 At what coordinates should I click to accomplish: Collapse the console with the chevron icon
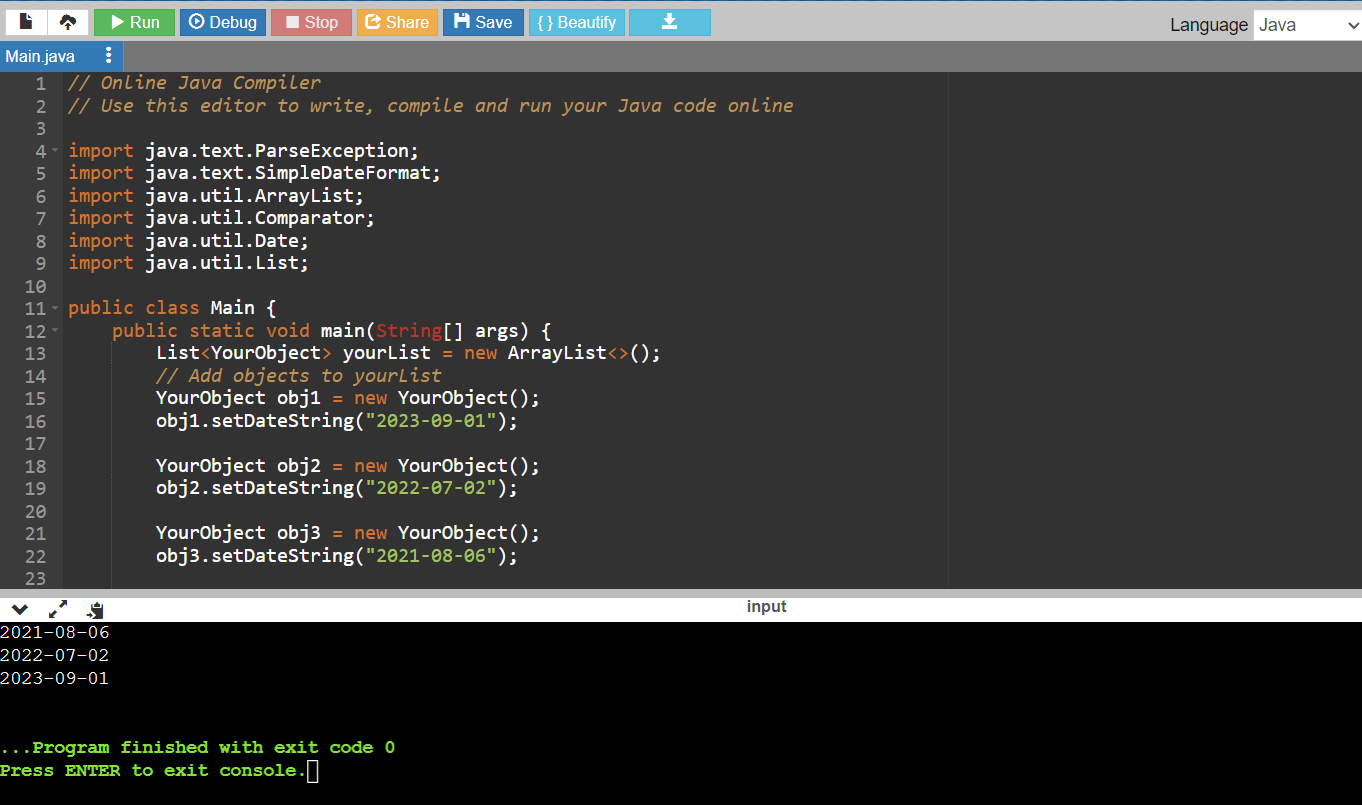(x=19, y=608)
